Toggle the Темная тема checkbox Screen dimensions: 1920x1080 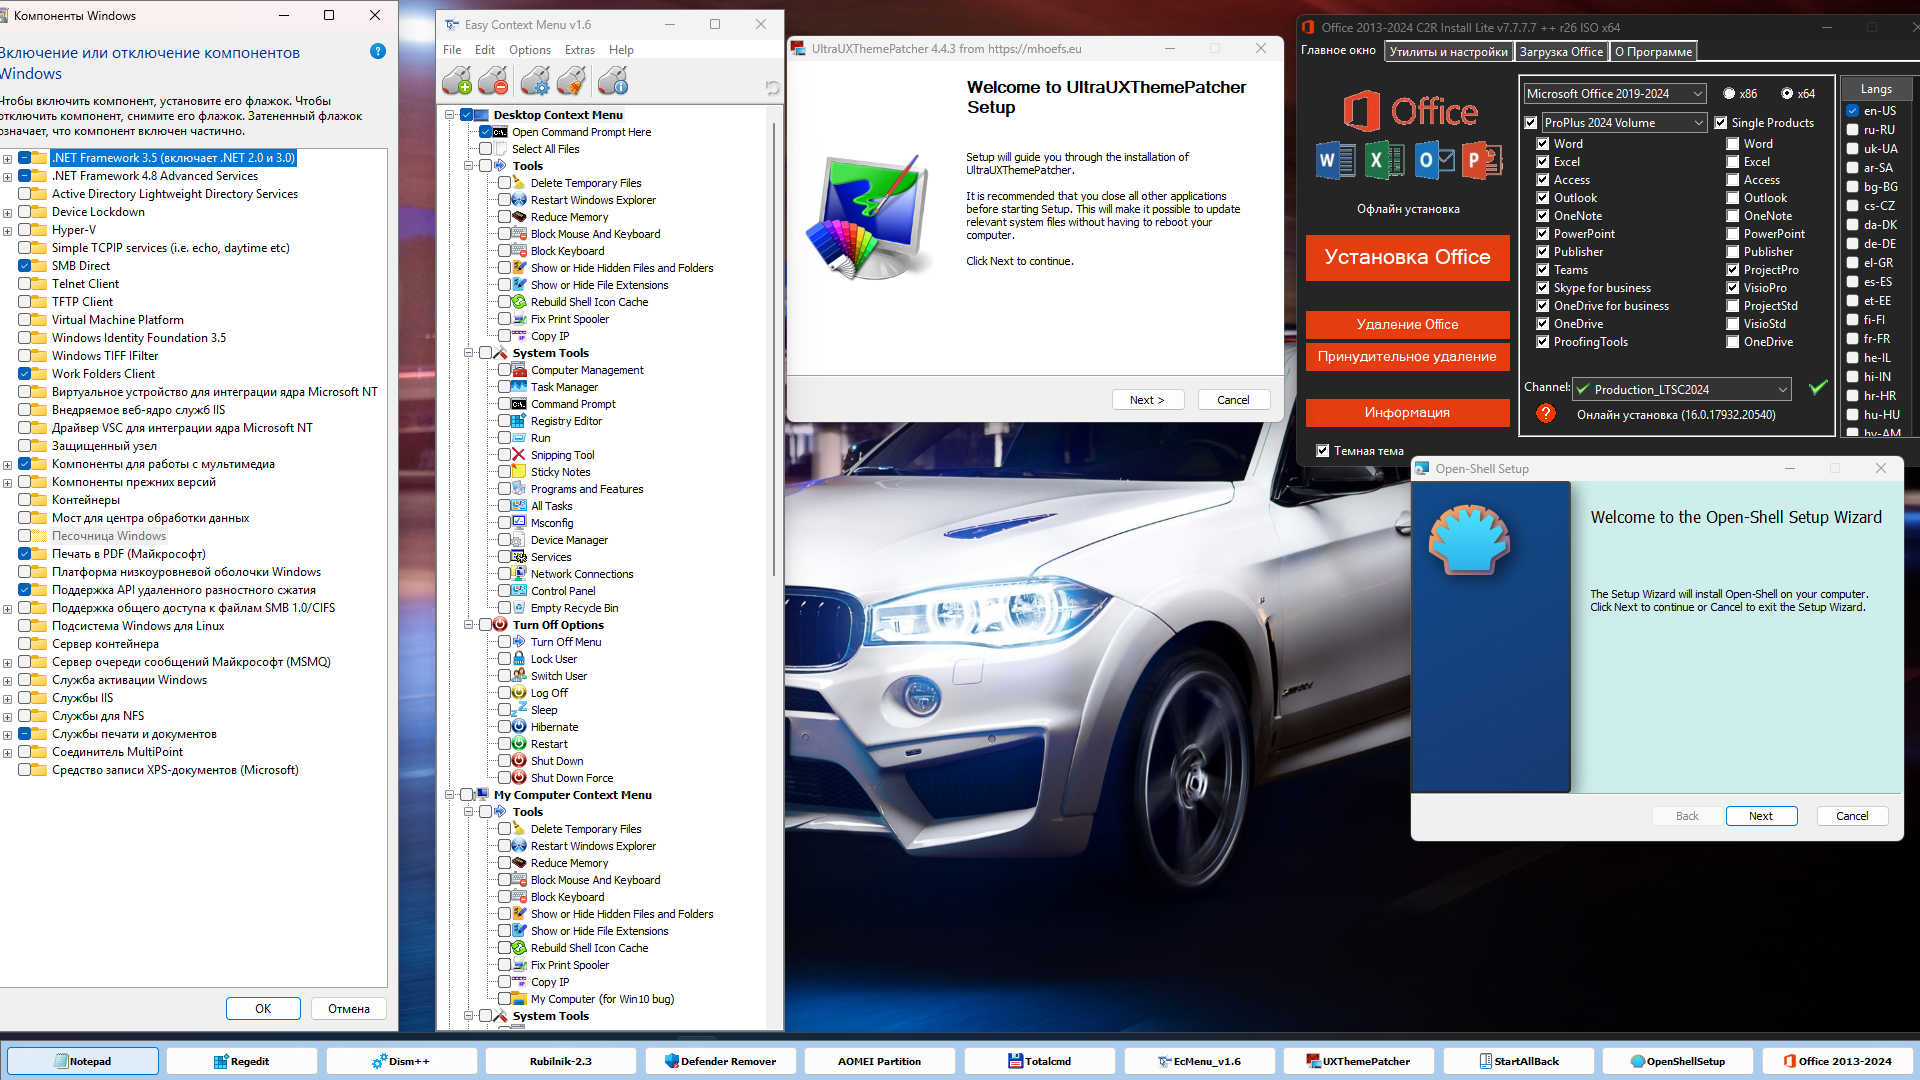(x=1323, y=451)
